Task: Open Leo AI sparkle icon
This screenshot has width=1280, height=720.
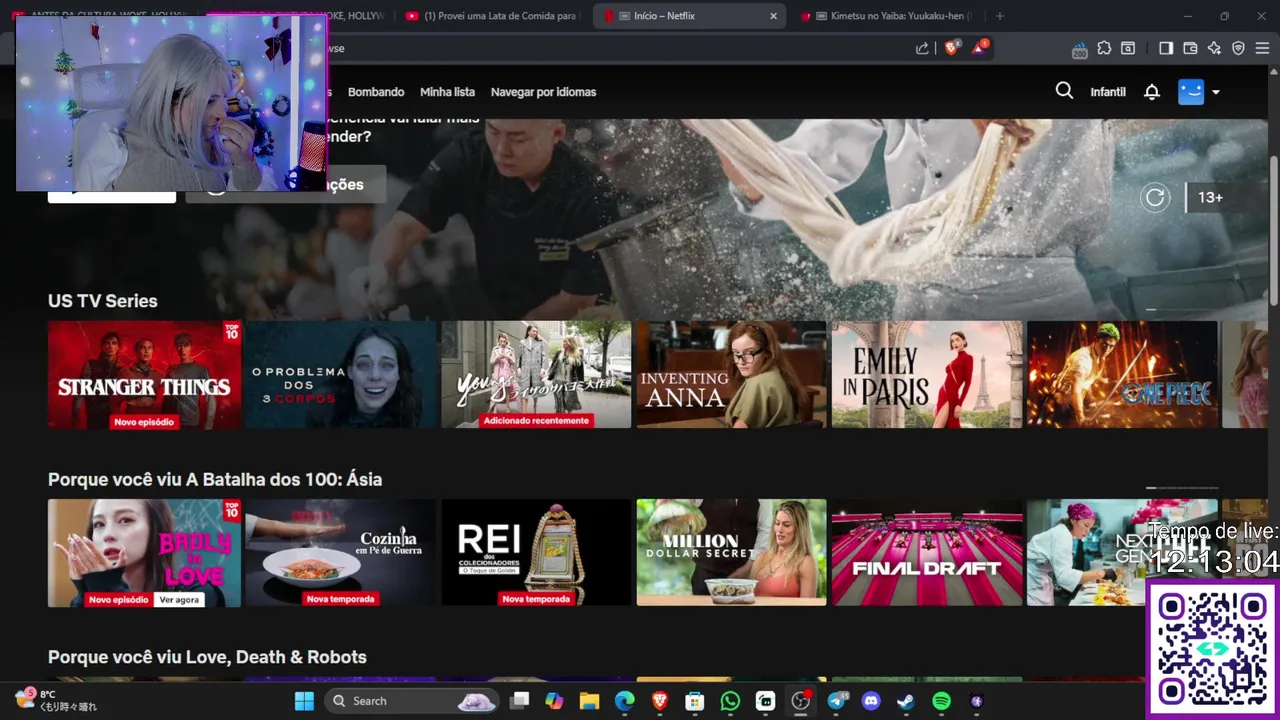Action: click(x=1214, y=48)
